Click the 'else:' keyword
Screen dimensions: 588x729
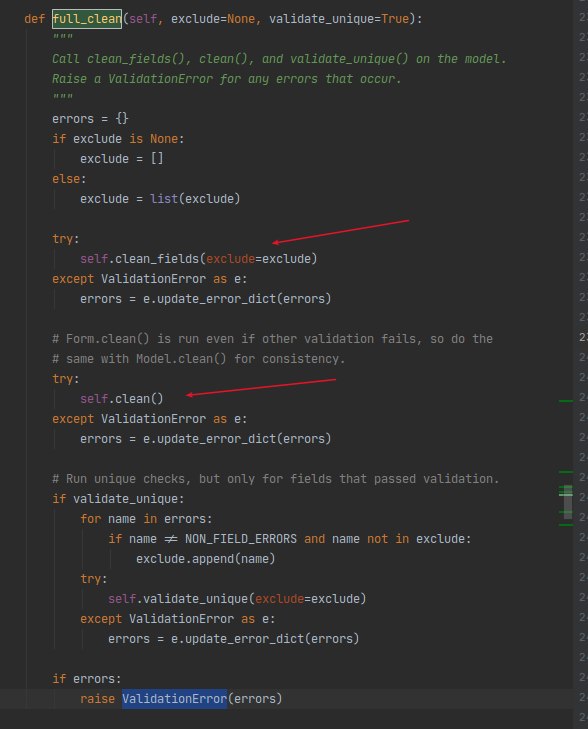(69, 179)
